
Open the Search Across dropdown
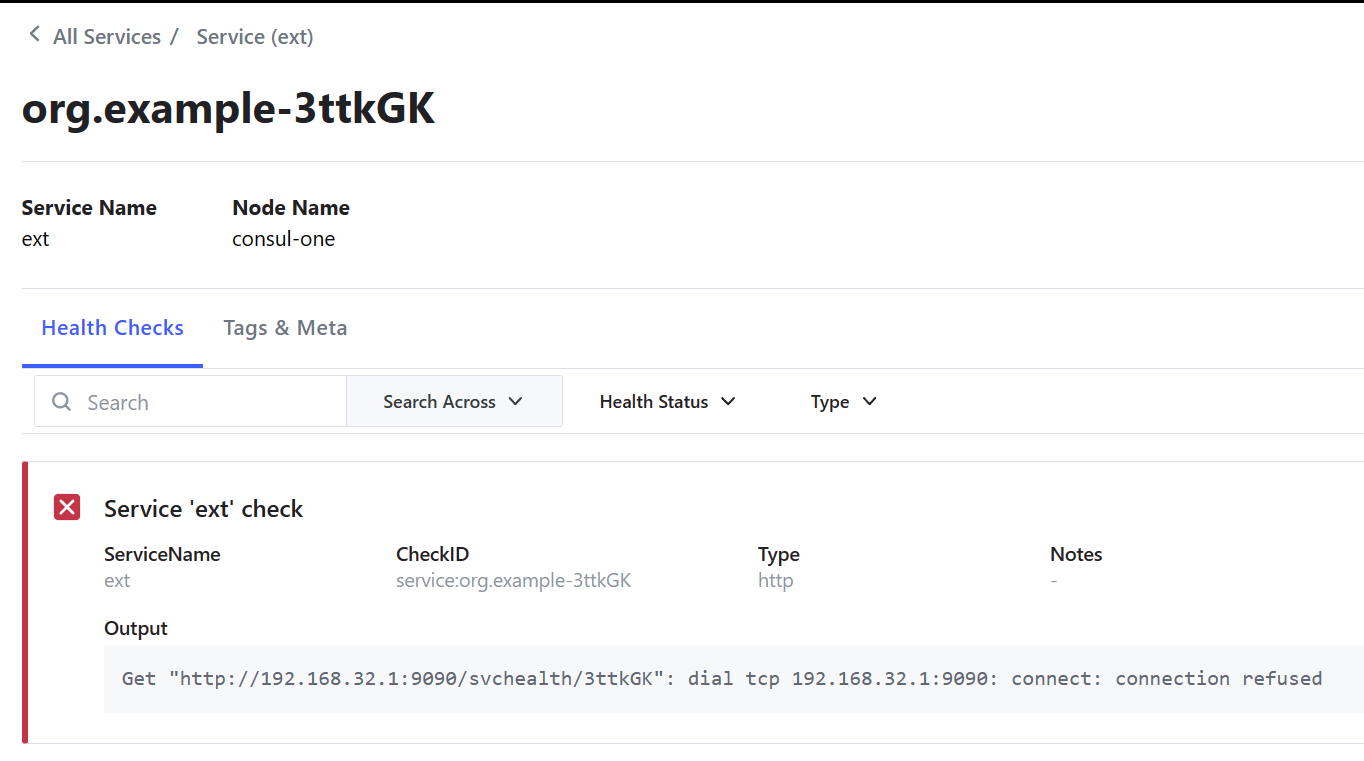point(454,401)
